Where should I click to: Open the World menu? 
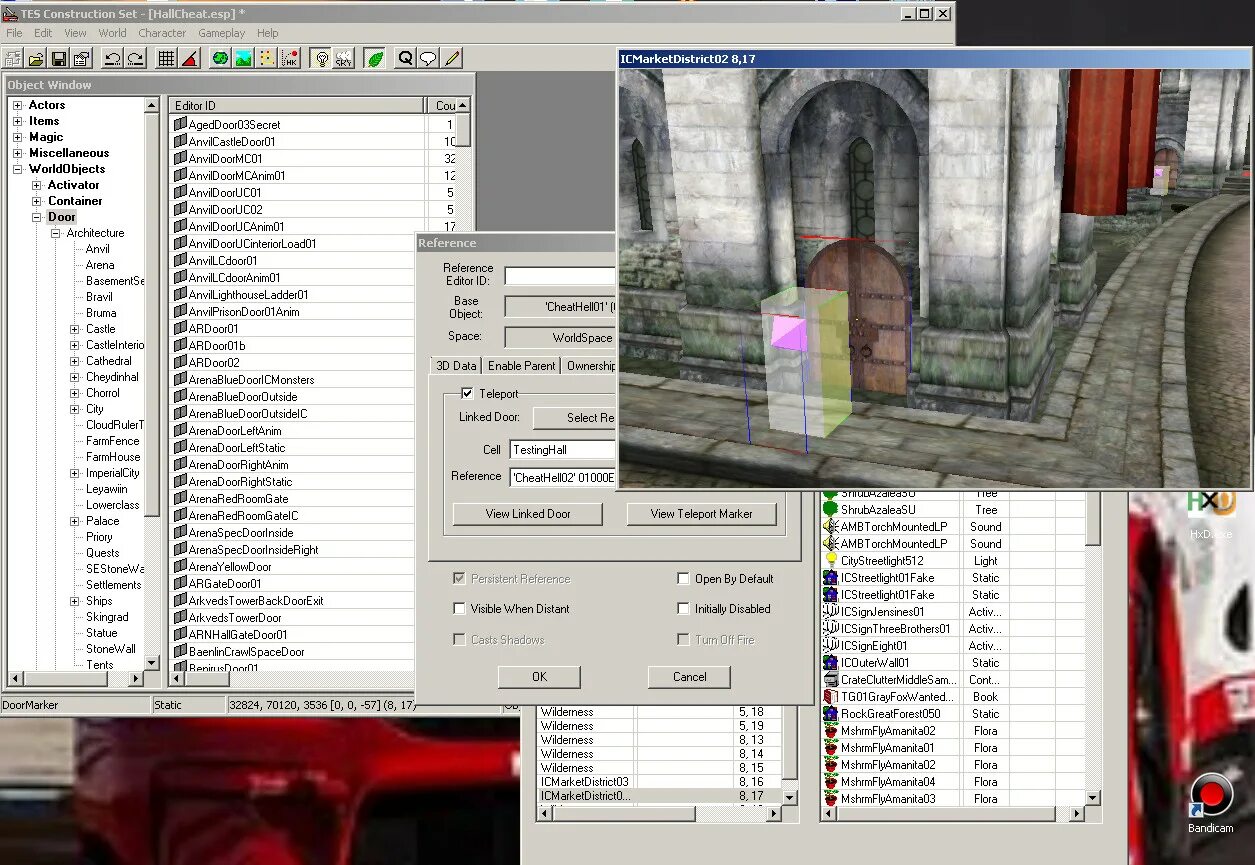112,33
